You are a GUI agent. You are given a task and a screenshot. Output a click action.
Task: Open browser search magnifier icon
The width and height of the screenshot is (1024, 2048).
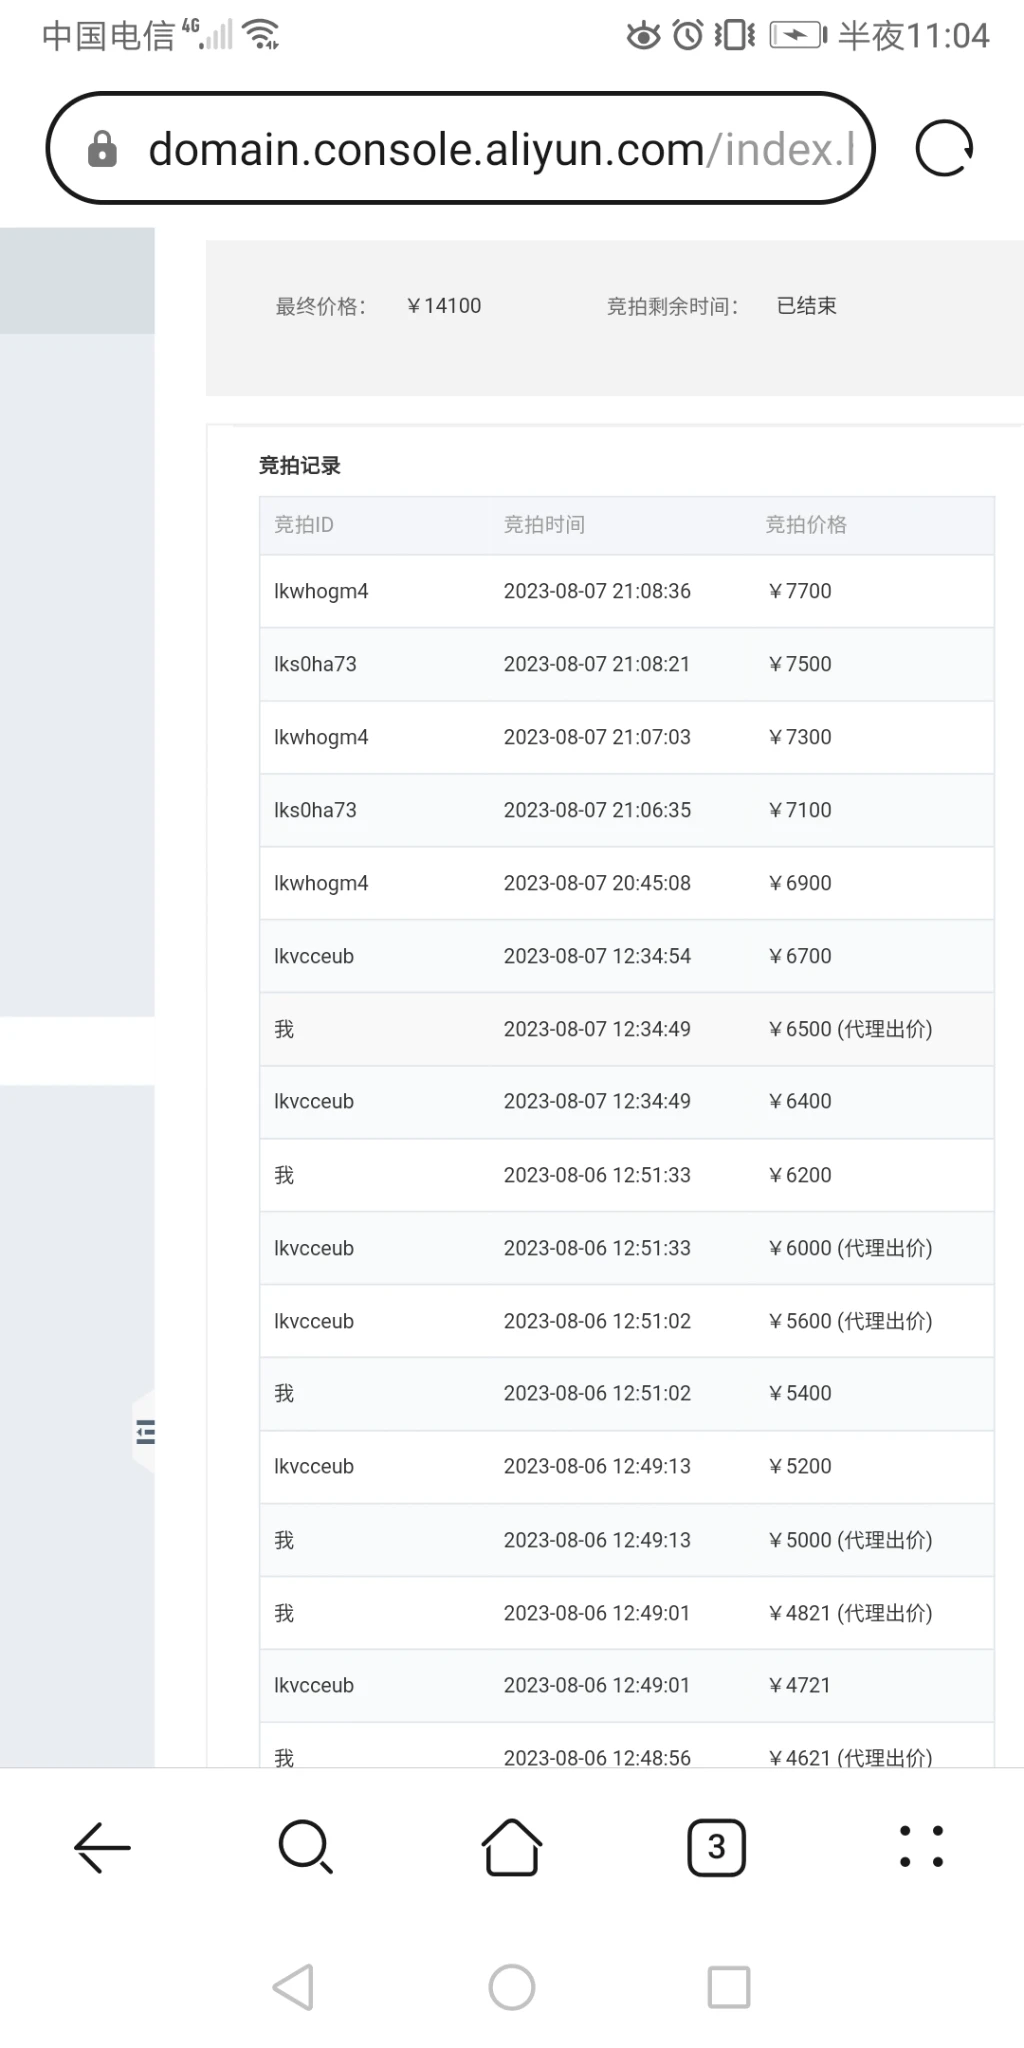[x=305, y=1846]
